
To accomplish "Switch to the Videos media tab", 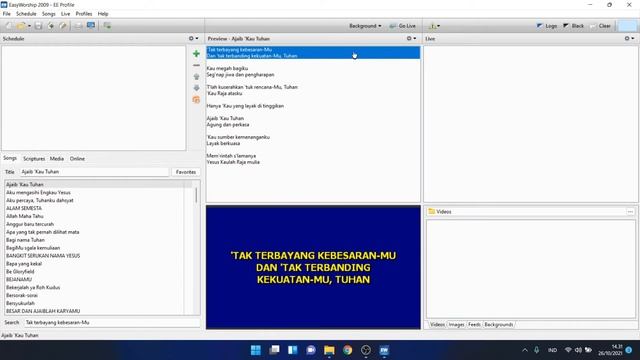I will 437,324.
